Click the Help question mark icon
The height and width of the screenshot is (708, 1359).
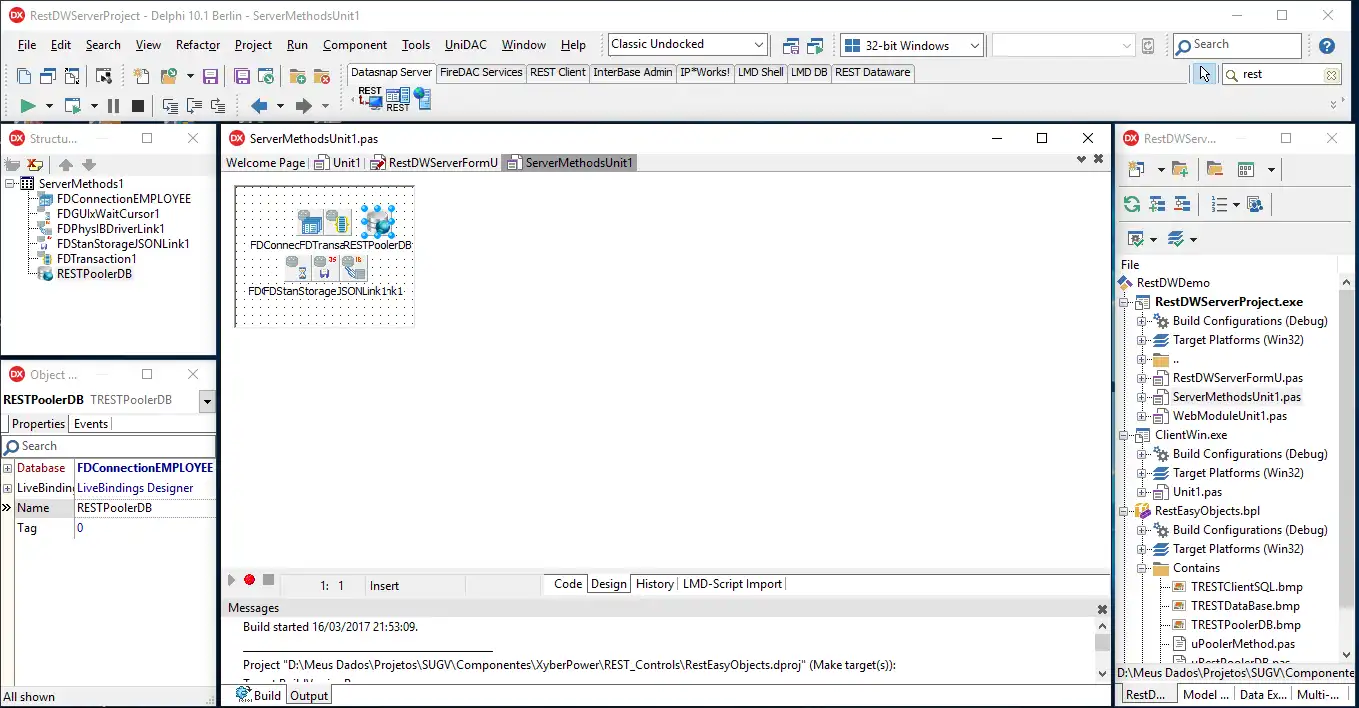pyautogui.click(x=1327, y=45)
